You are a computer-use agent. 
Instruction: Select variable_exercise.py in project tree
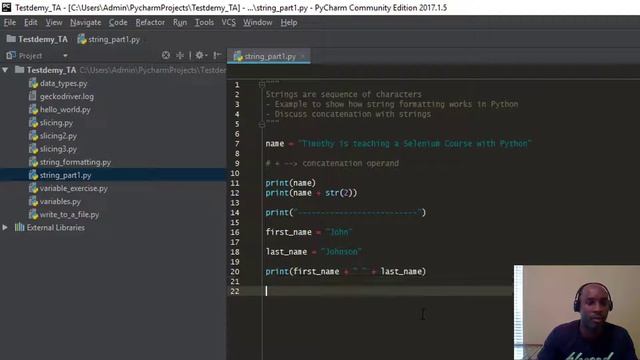click(73, 188)
